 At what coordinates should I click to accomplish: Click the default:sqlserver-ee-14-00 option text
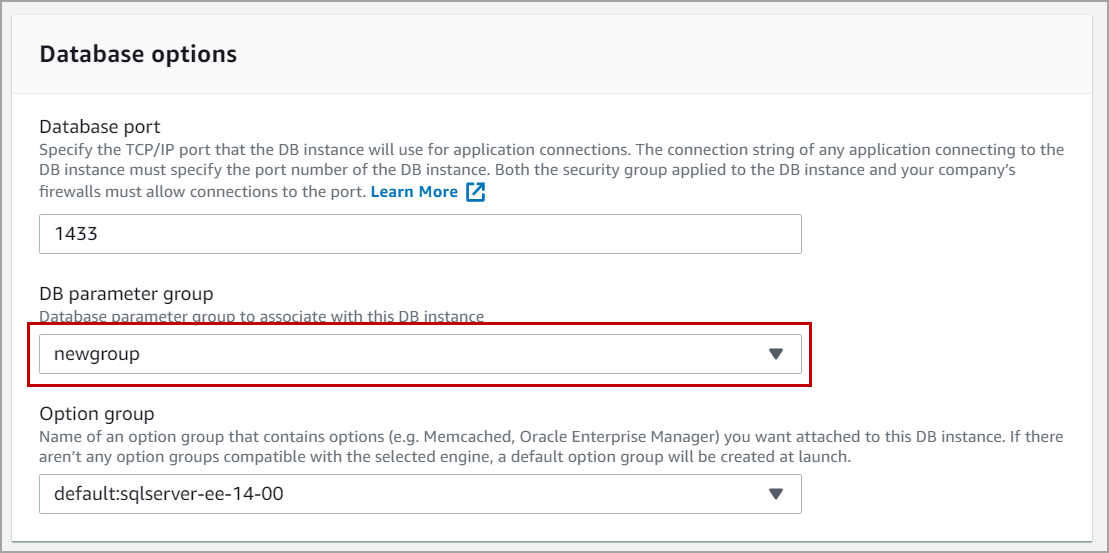click(161, 494)
